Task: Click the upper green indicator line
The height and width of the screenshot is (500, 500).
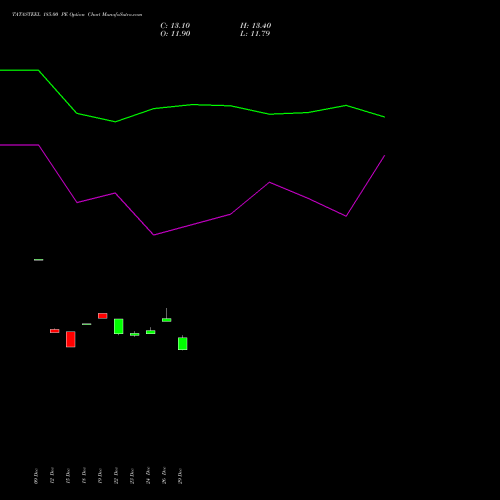Action: pos(193,105)
